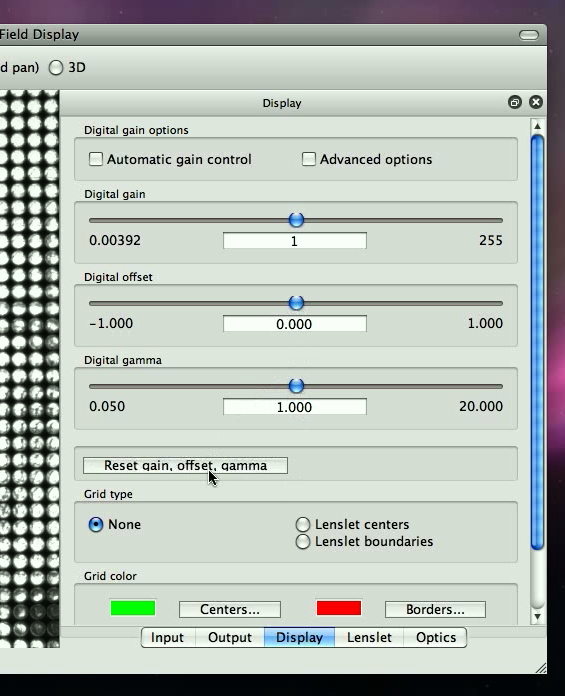Click the red grid color swatch
Image resolution: width=565 pixels, height=696 pixels.
[339, 608]
